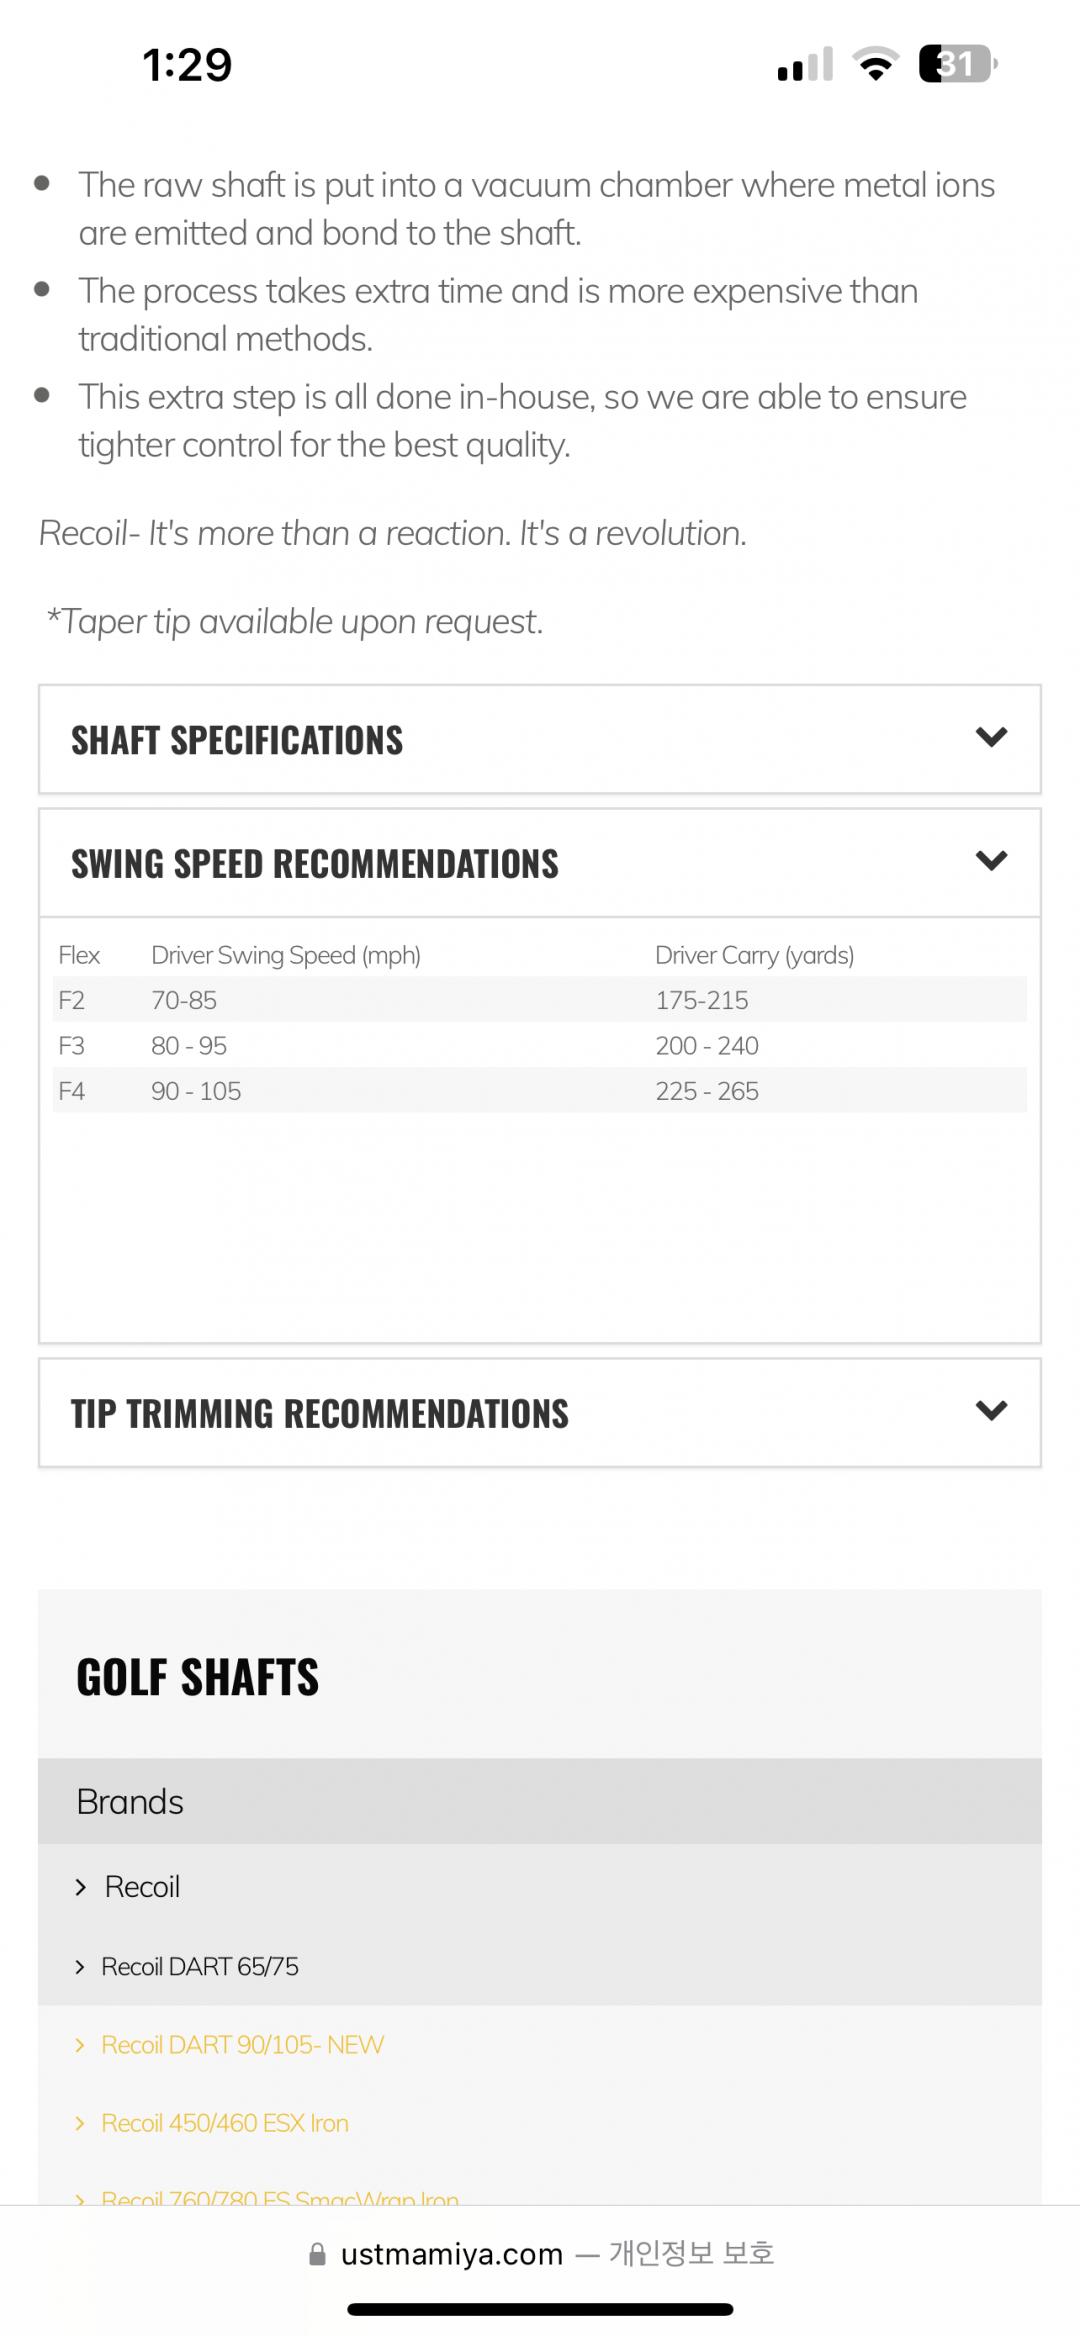Screen dimensions: 1080x2336
Task: Tap the ustmamiya.com address bar
Action: tap(452, 2254)
